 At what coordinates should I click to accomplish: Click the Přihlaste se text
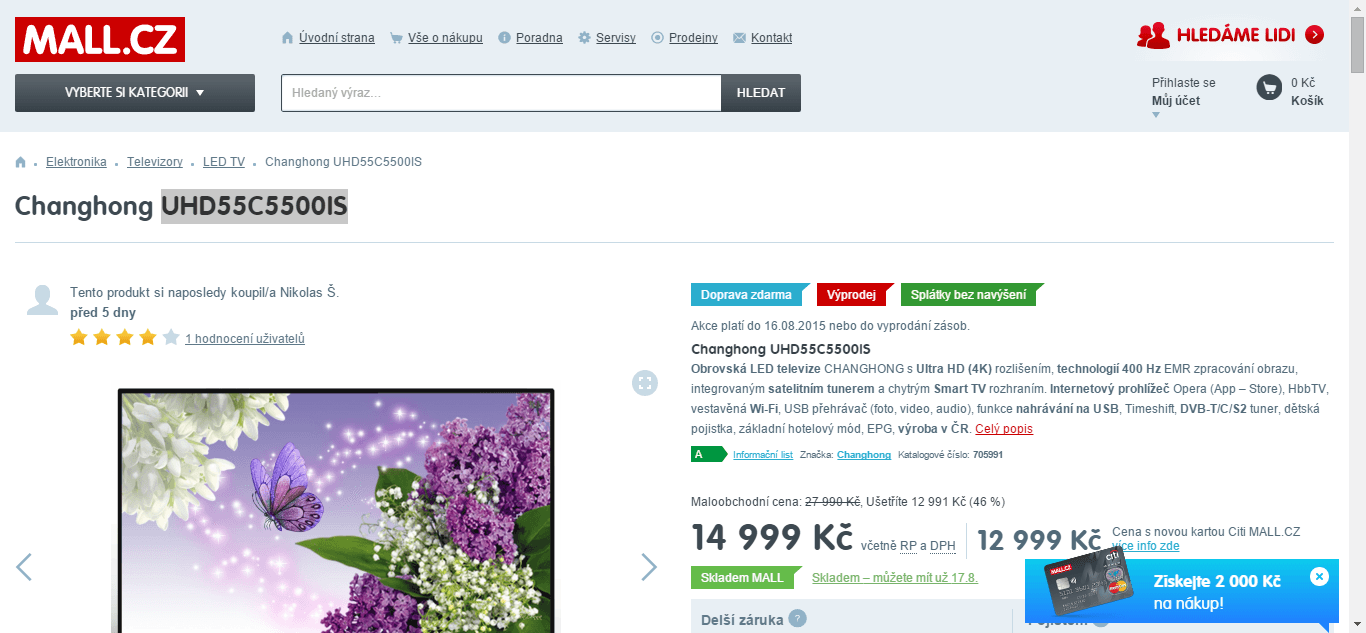1184,83
